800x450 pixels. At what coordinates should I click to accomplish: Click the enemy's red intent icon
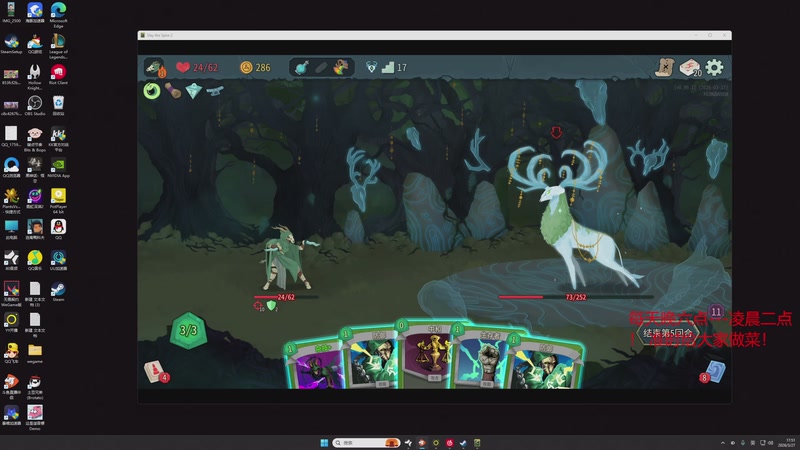[556, 133]
